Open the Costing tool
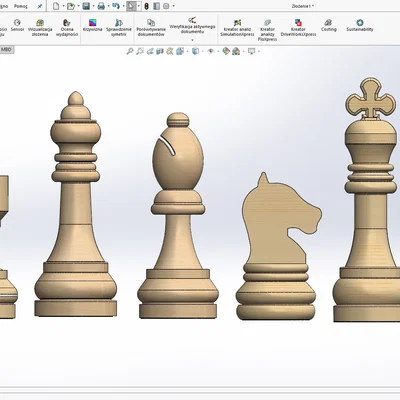Viewport: 400px width, 400px height. tap(329, 25)
